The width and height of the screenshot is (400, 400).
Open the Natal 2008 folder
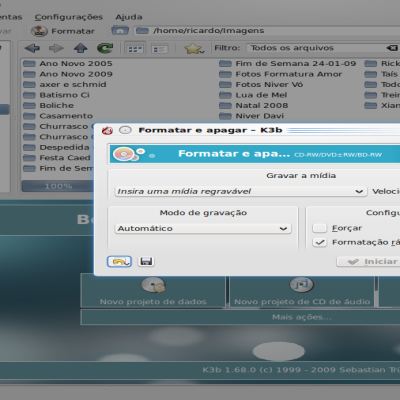pyautogui.click(x=254, y=105)
